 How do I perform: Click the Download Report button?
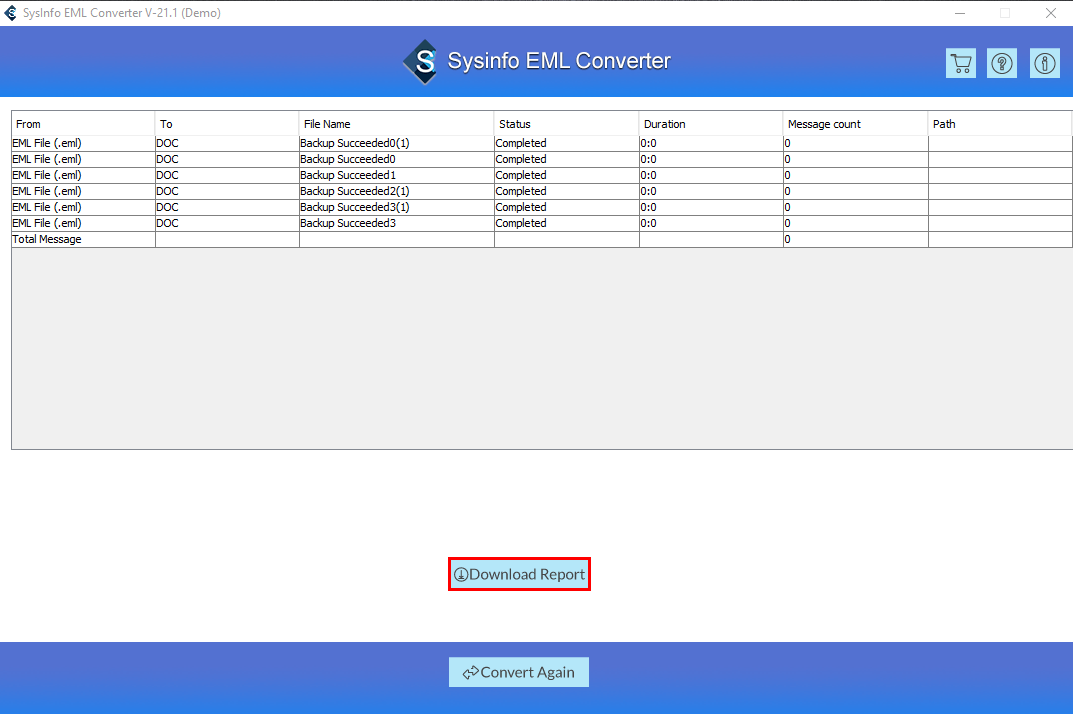pos(519,573)
